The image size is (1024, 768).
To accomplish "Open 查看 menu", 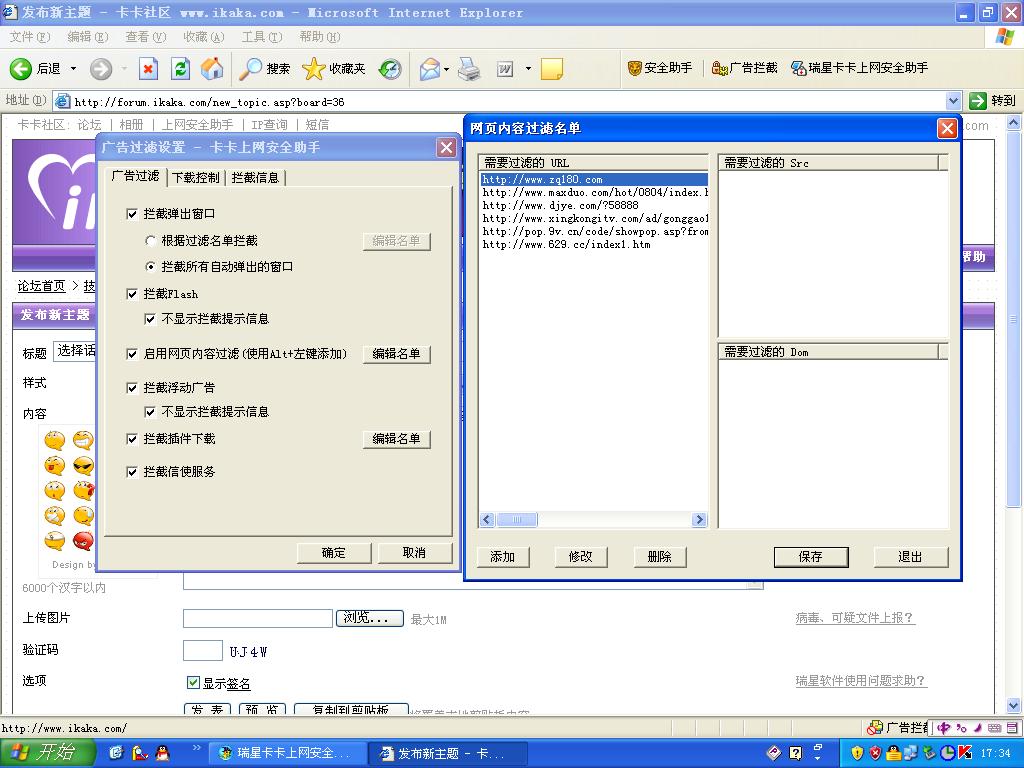I will [146, 37].
